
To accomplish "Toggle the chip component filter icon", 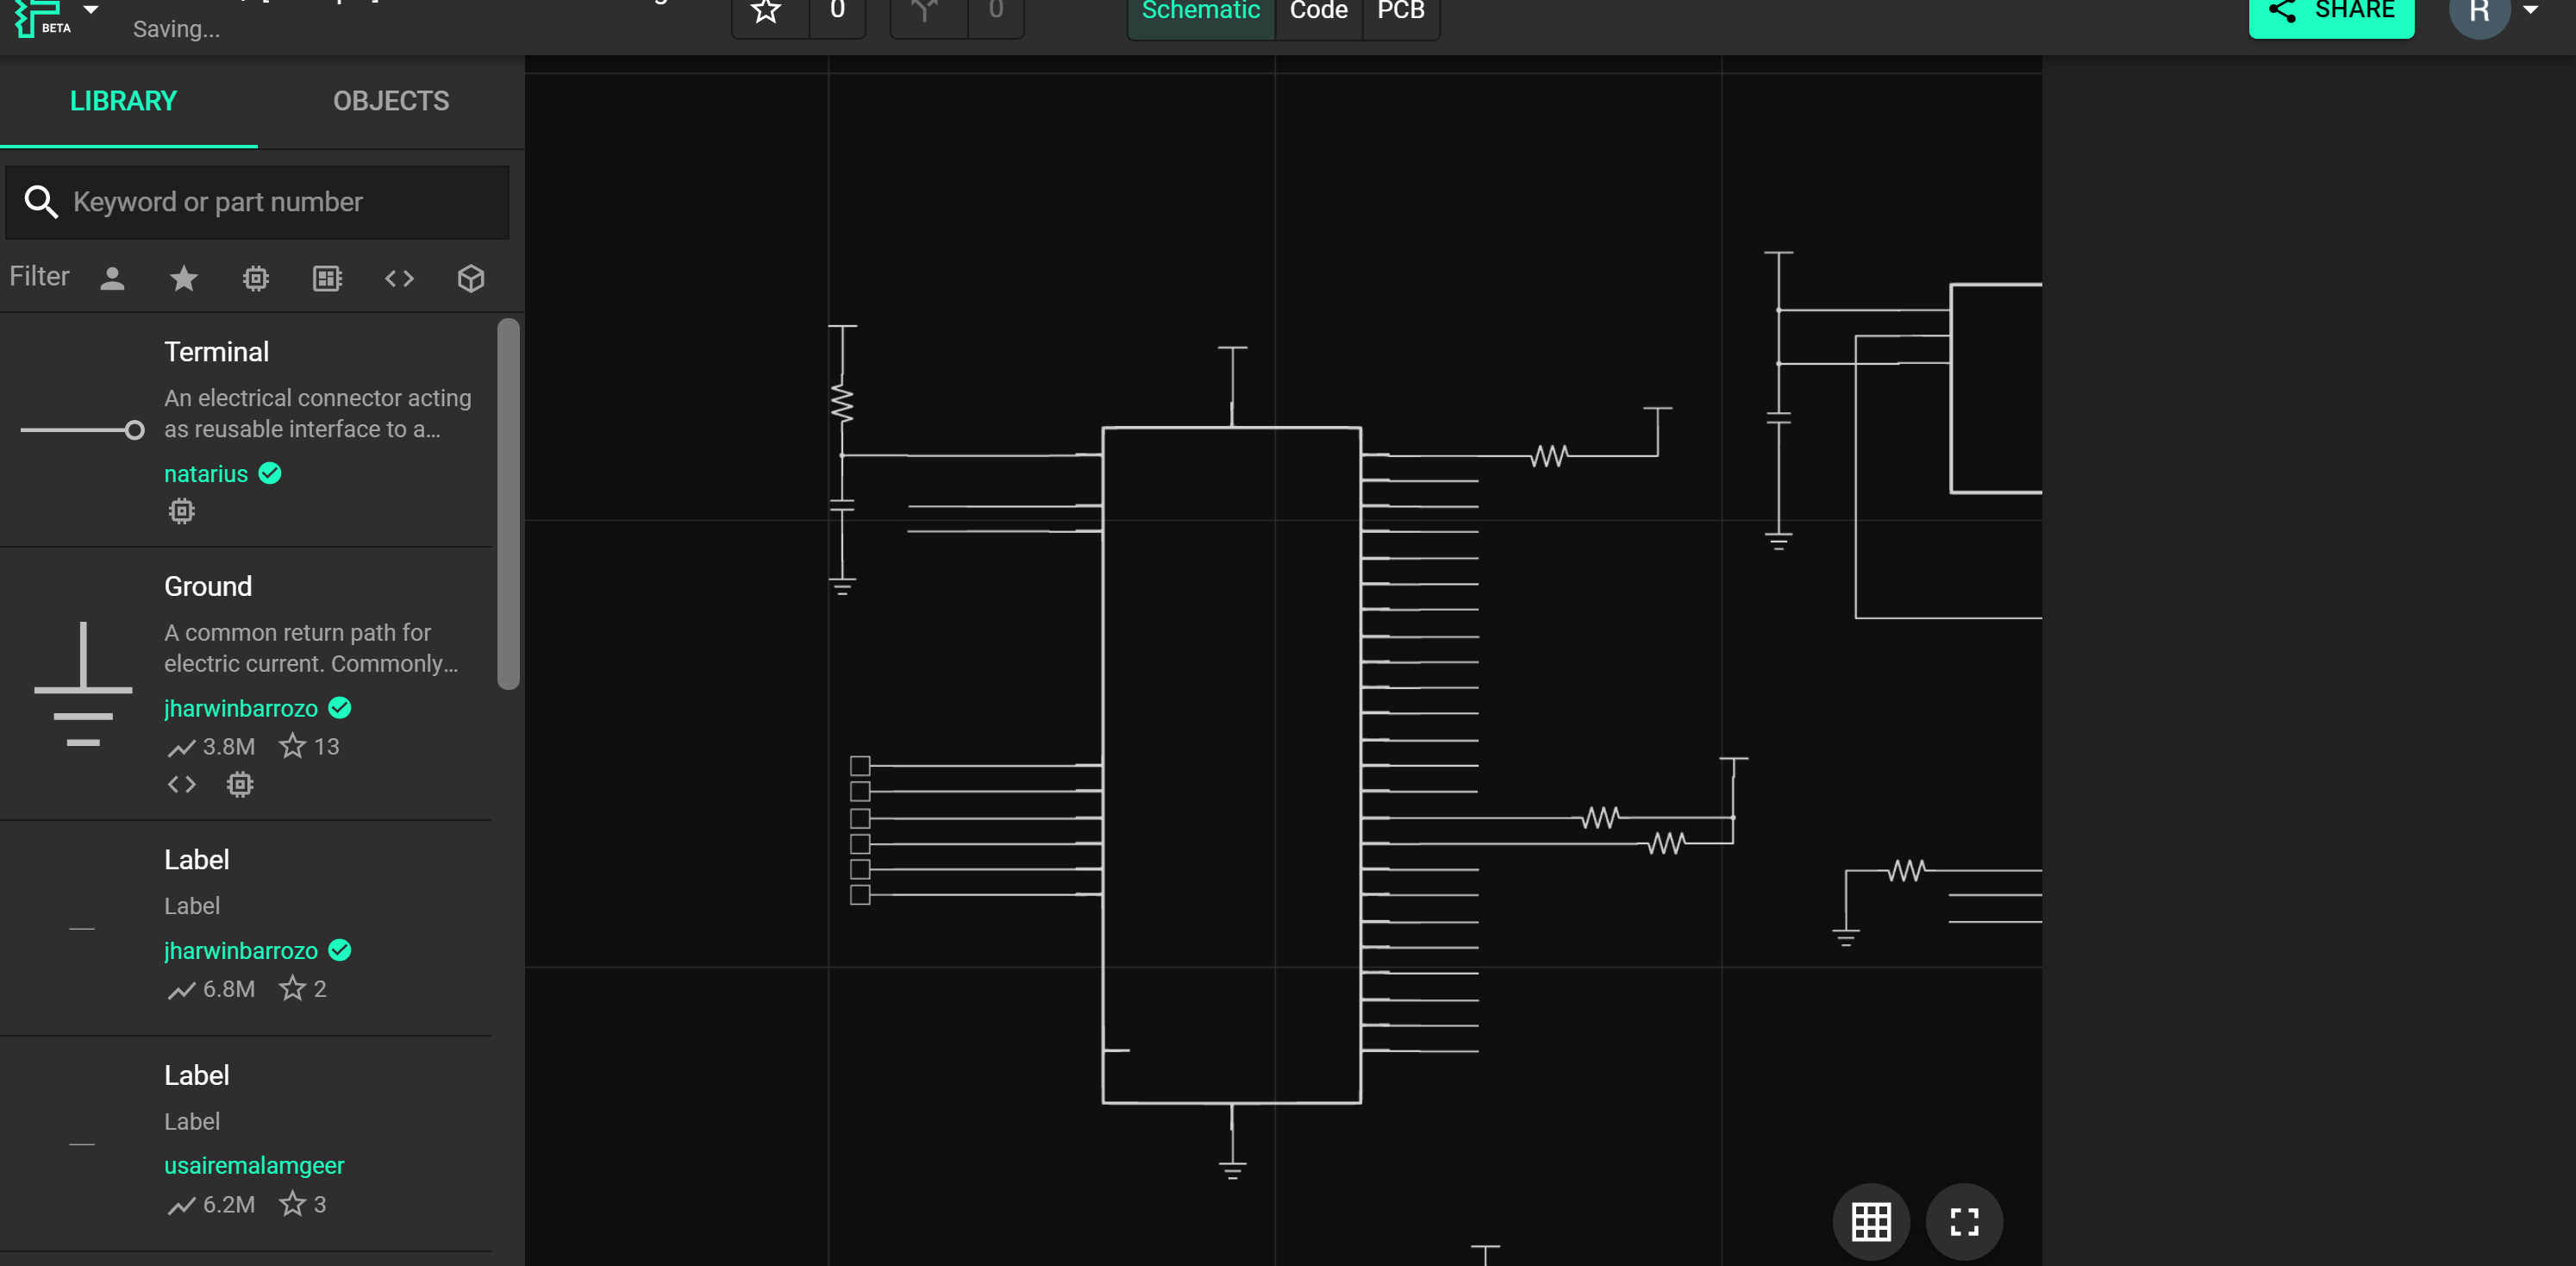I will (x=256, y=278).
